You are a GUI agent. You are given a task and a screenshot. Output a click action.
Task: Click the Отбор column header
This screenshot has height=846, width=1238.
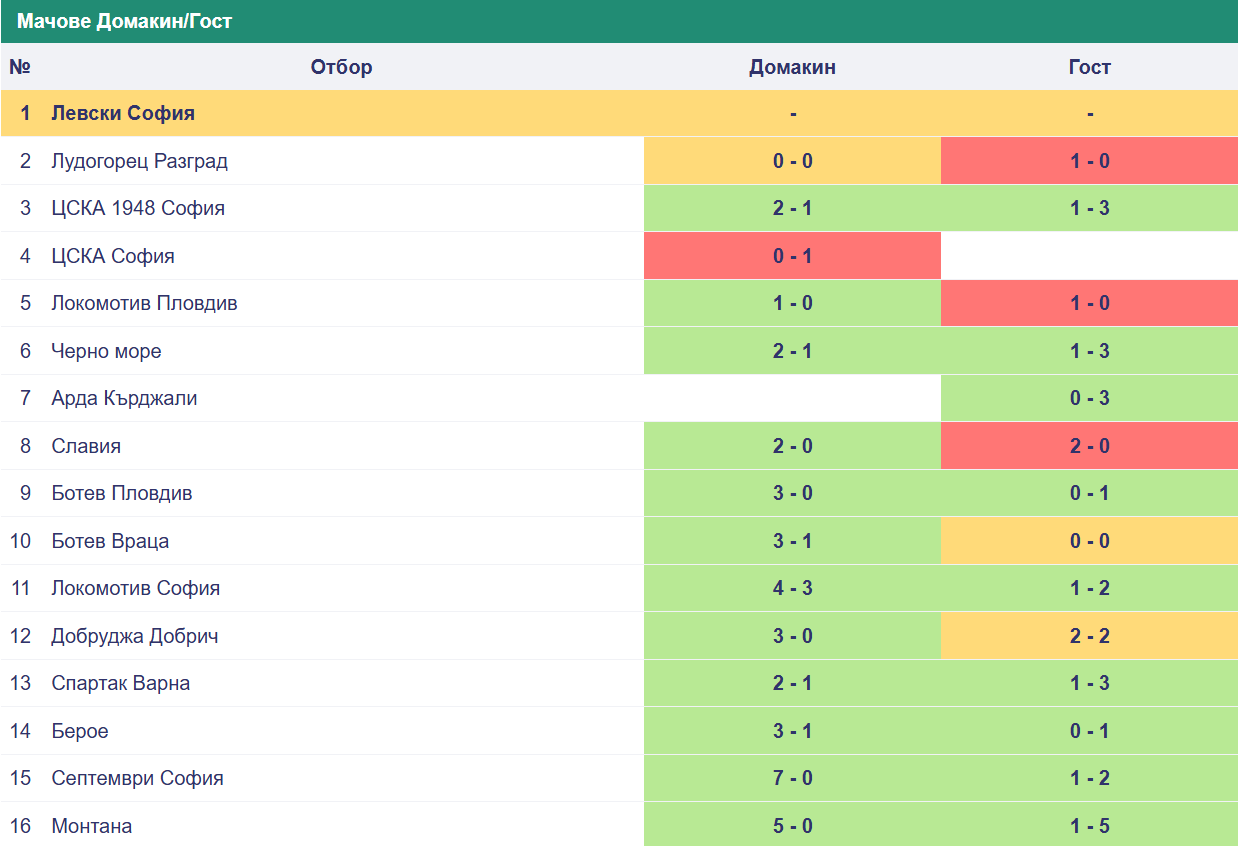coord(341,67)
